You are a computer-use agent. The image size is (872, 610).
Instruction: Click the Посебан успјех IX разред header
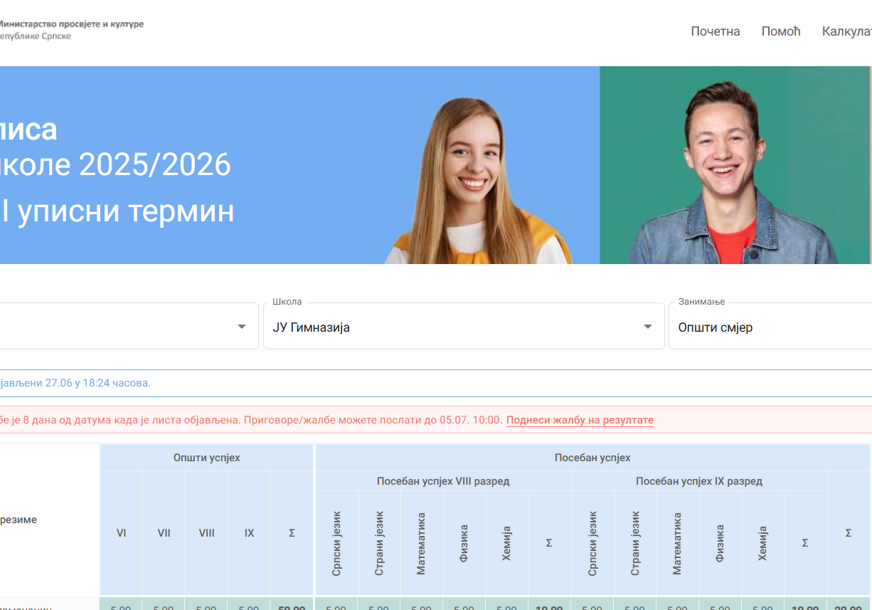tap(699, 481)
